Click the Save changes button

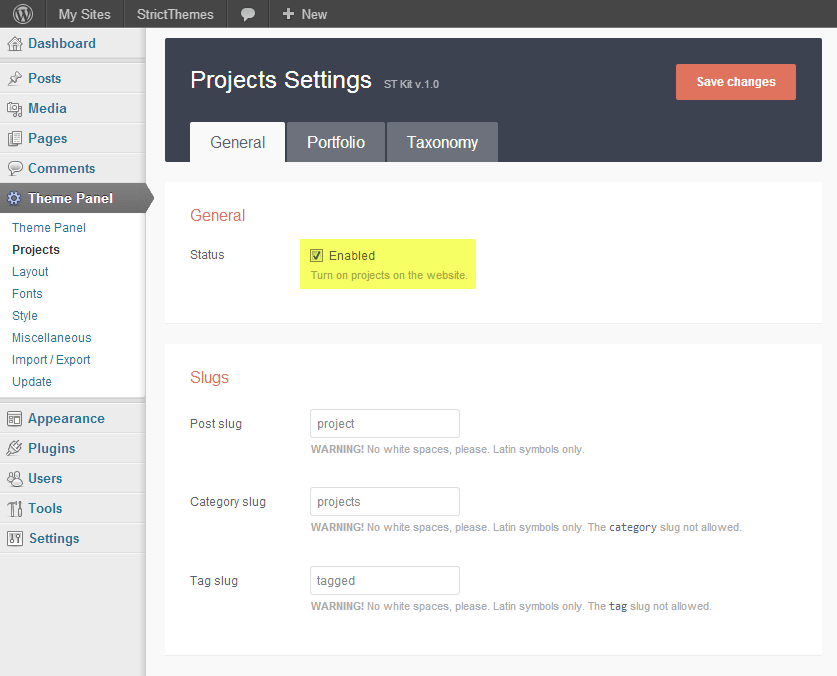click(x=735, y=82)
